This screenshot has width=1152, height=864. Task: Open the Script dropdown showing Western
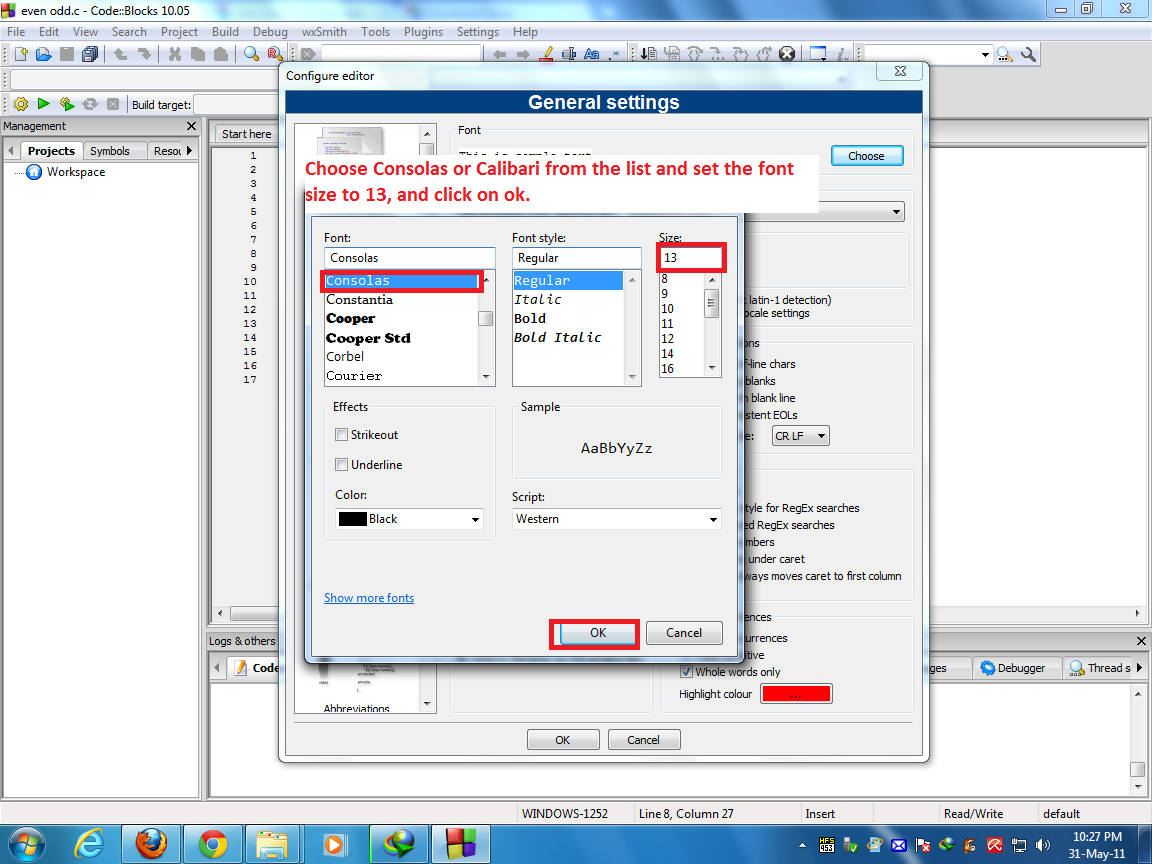[616, 519]
